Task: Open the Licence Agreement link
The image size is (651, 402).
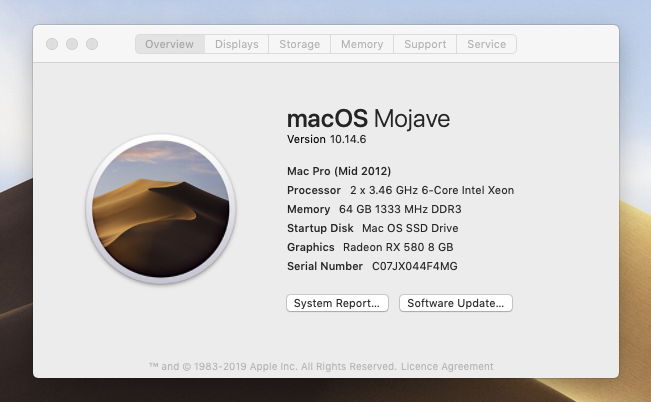Action: (447, 366)
